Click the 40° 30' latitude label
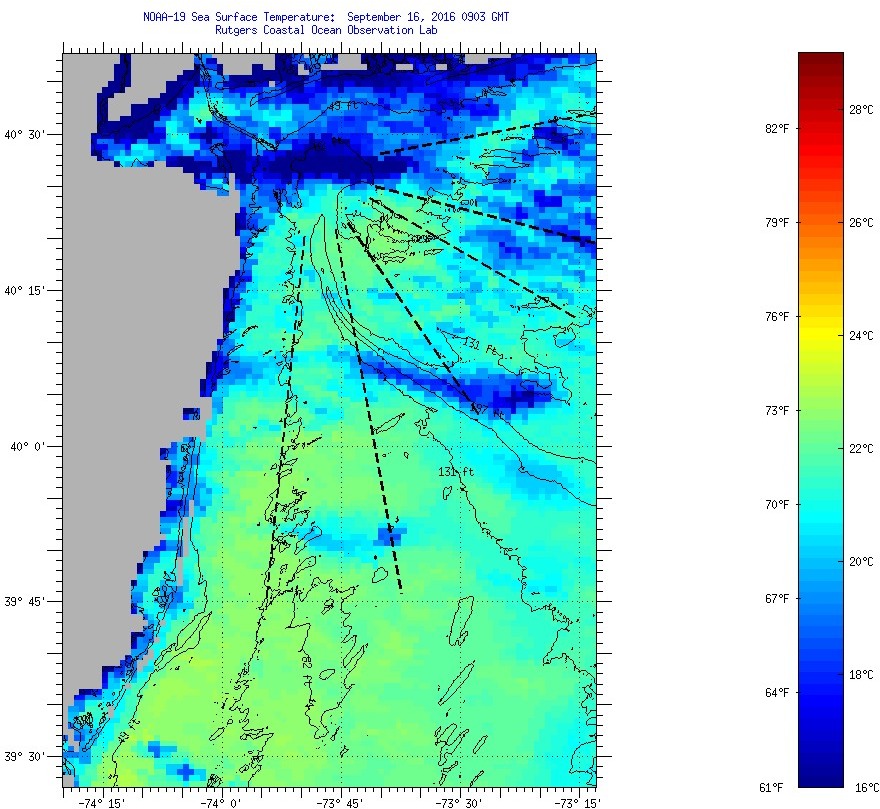 (24, 135)
